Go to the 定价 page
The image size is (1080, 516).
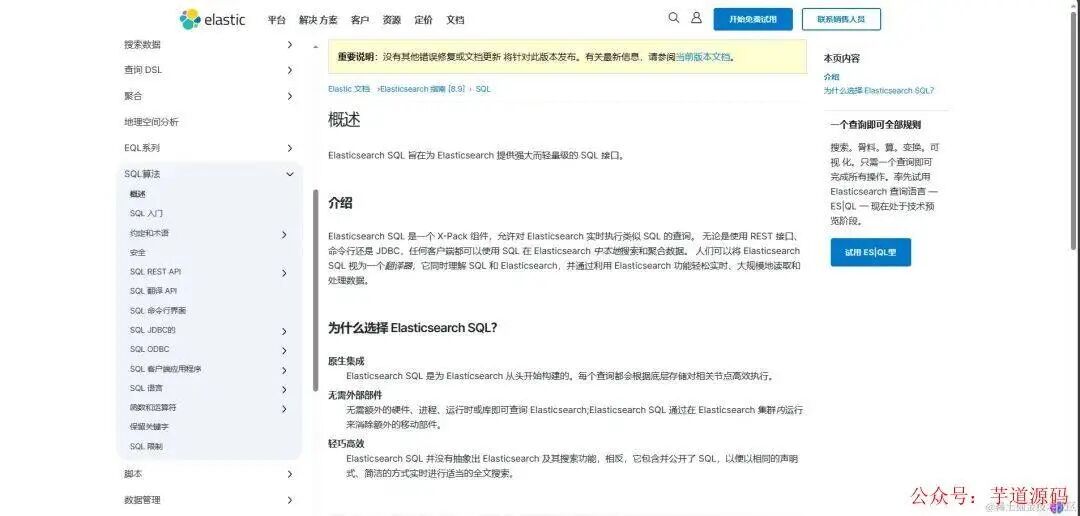point(424,20)
